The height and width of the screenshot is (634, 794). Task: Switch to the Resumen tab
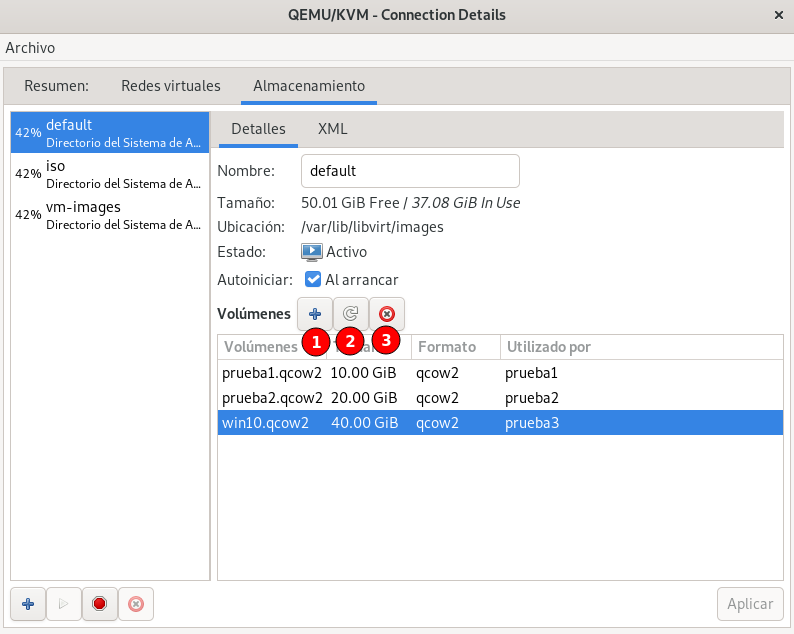(56, 86)
